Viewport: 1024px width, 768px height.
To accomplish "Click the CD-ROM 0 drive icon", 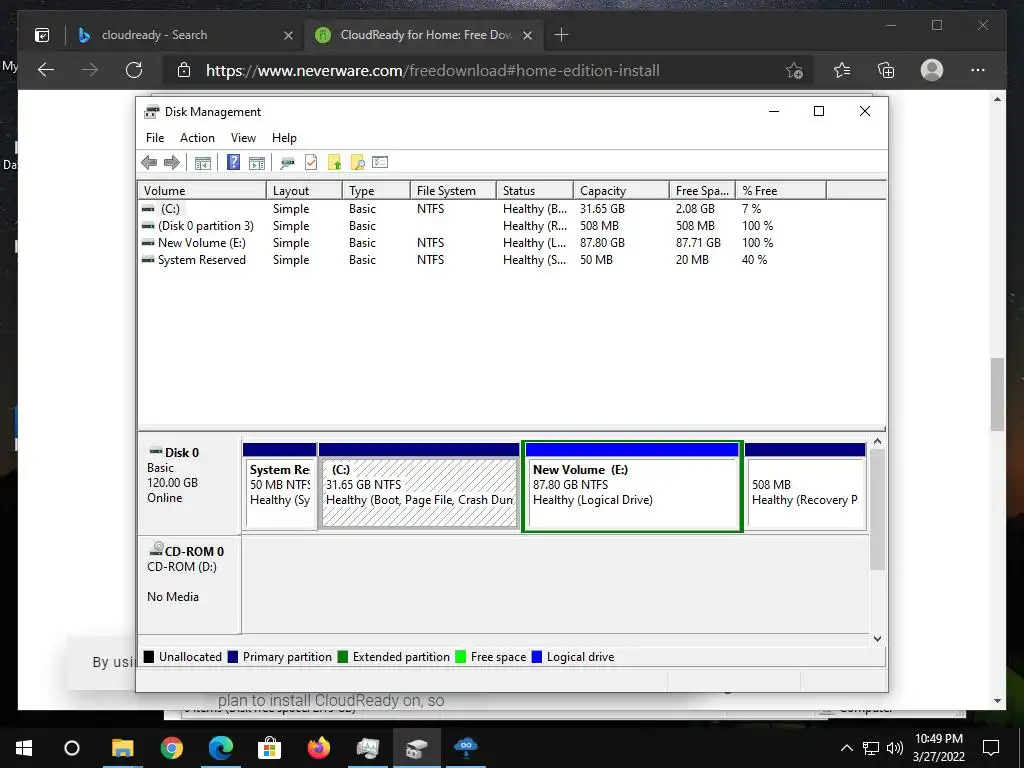I will (156, 549).
